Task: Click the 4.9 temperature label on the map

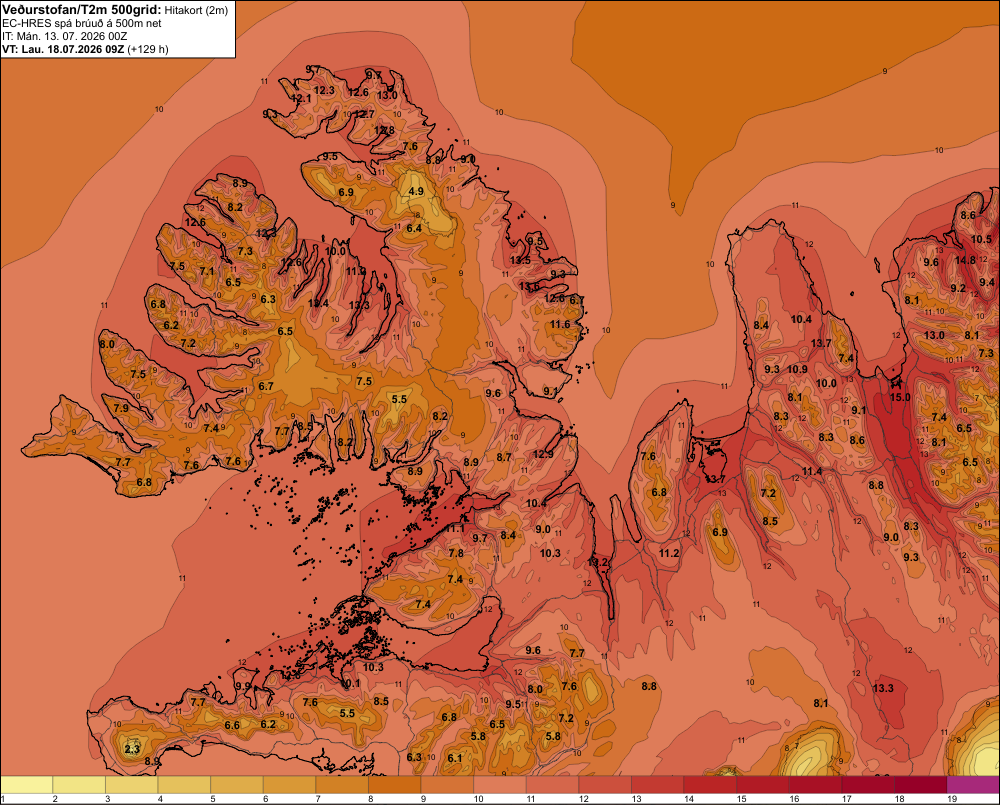Action: point(416,191)
